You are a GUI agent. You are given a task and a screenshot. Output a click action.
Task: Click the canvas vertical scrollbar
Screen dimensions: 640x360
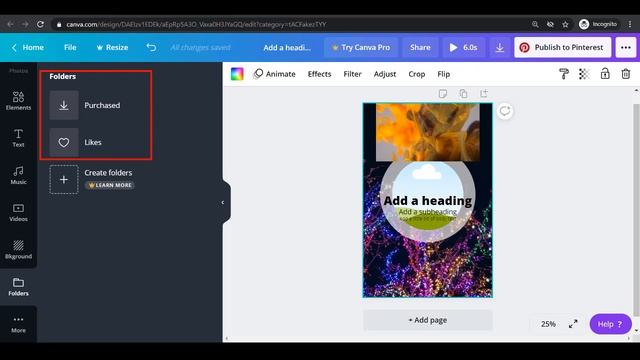(636, 210)
